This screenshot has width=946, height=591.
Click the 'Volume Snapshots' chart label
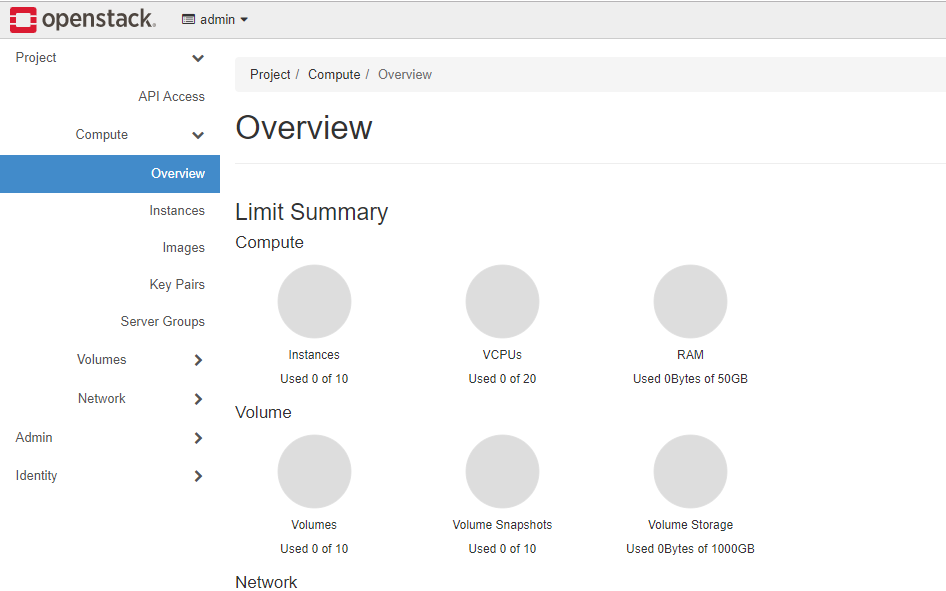tap(502, 525)
